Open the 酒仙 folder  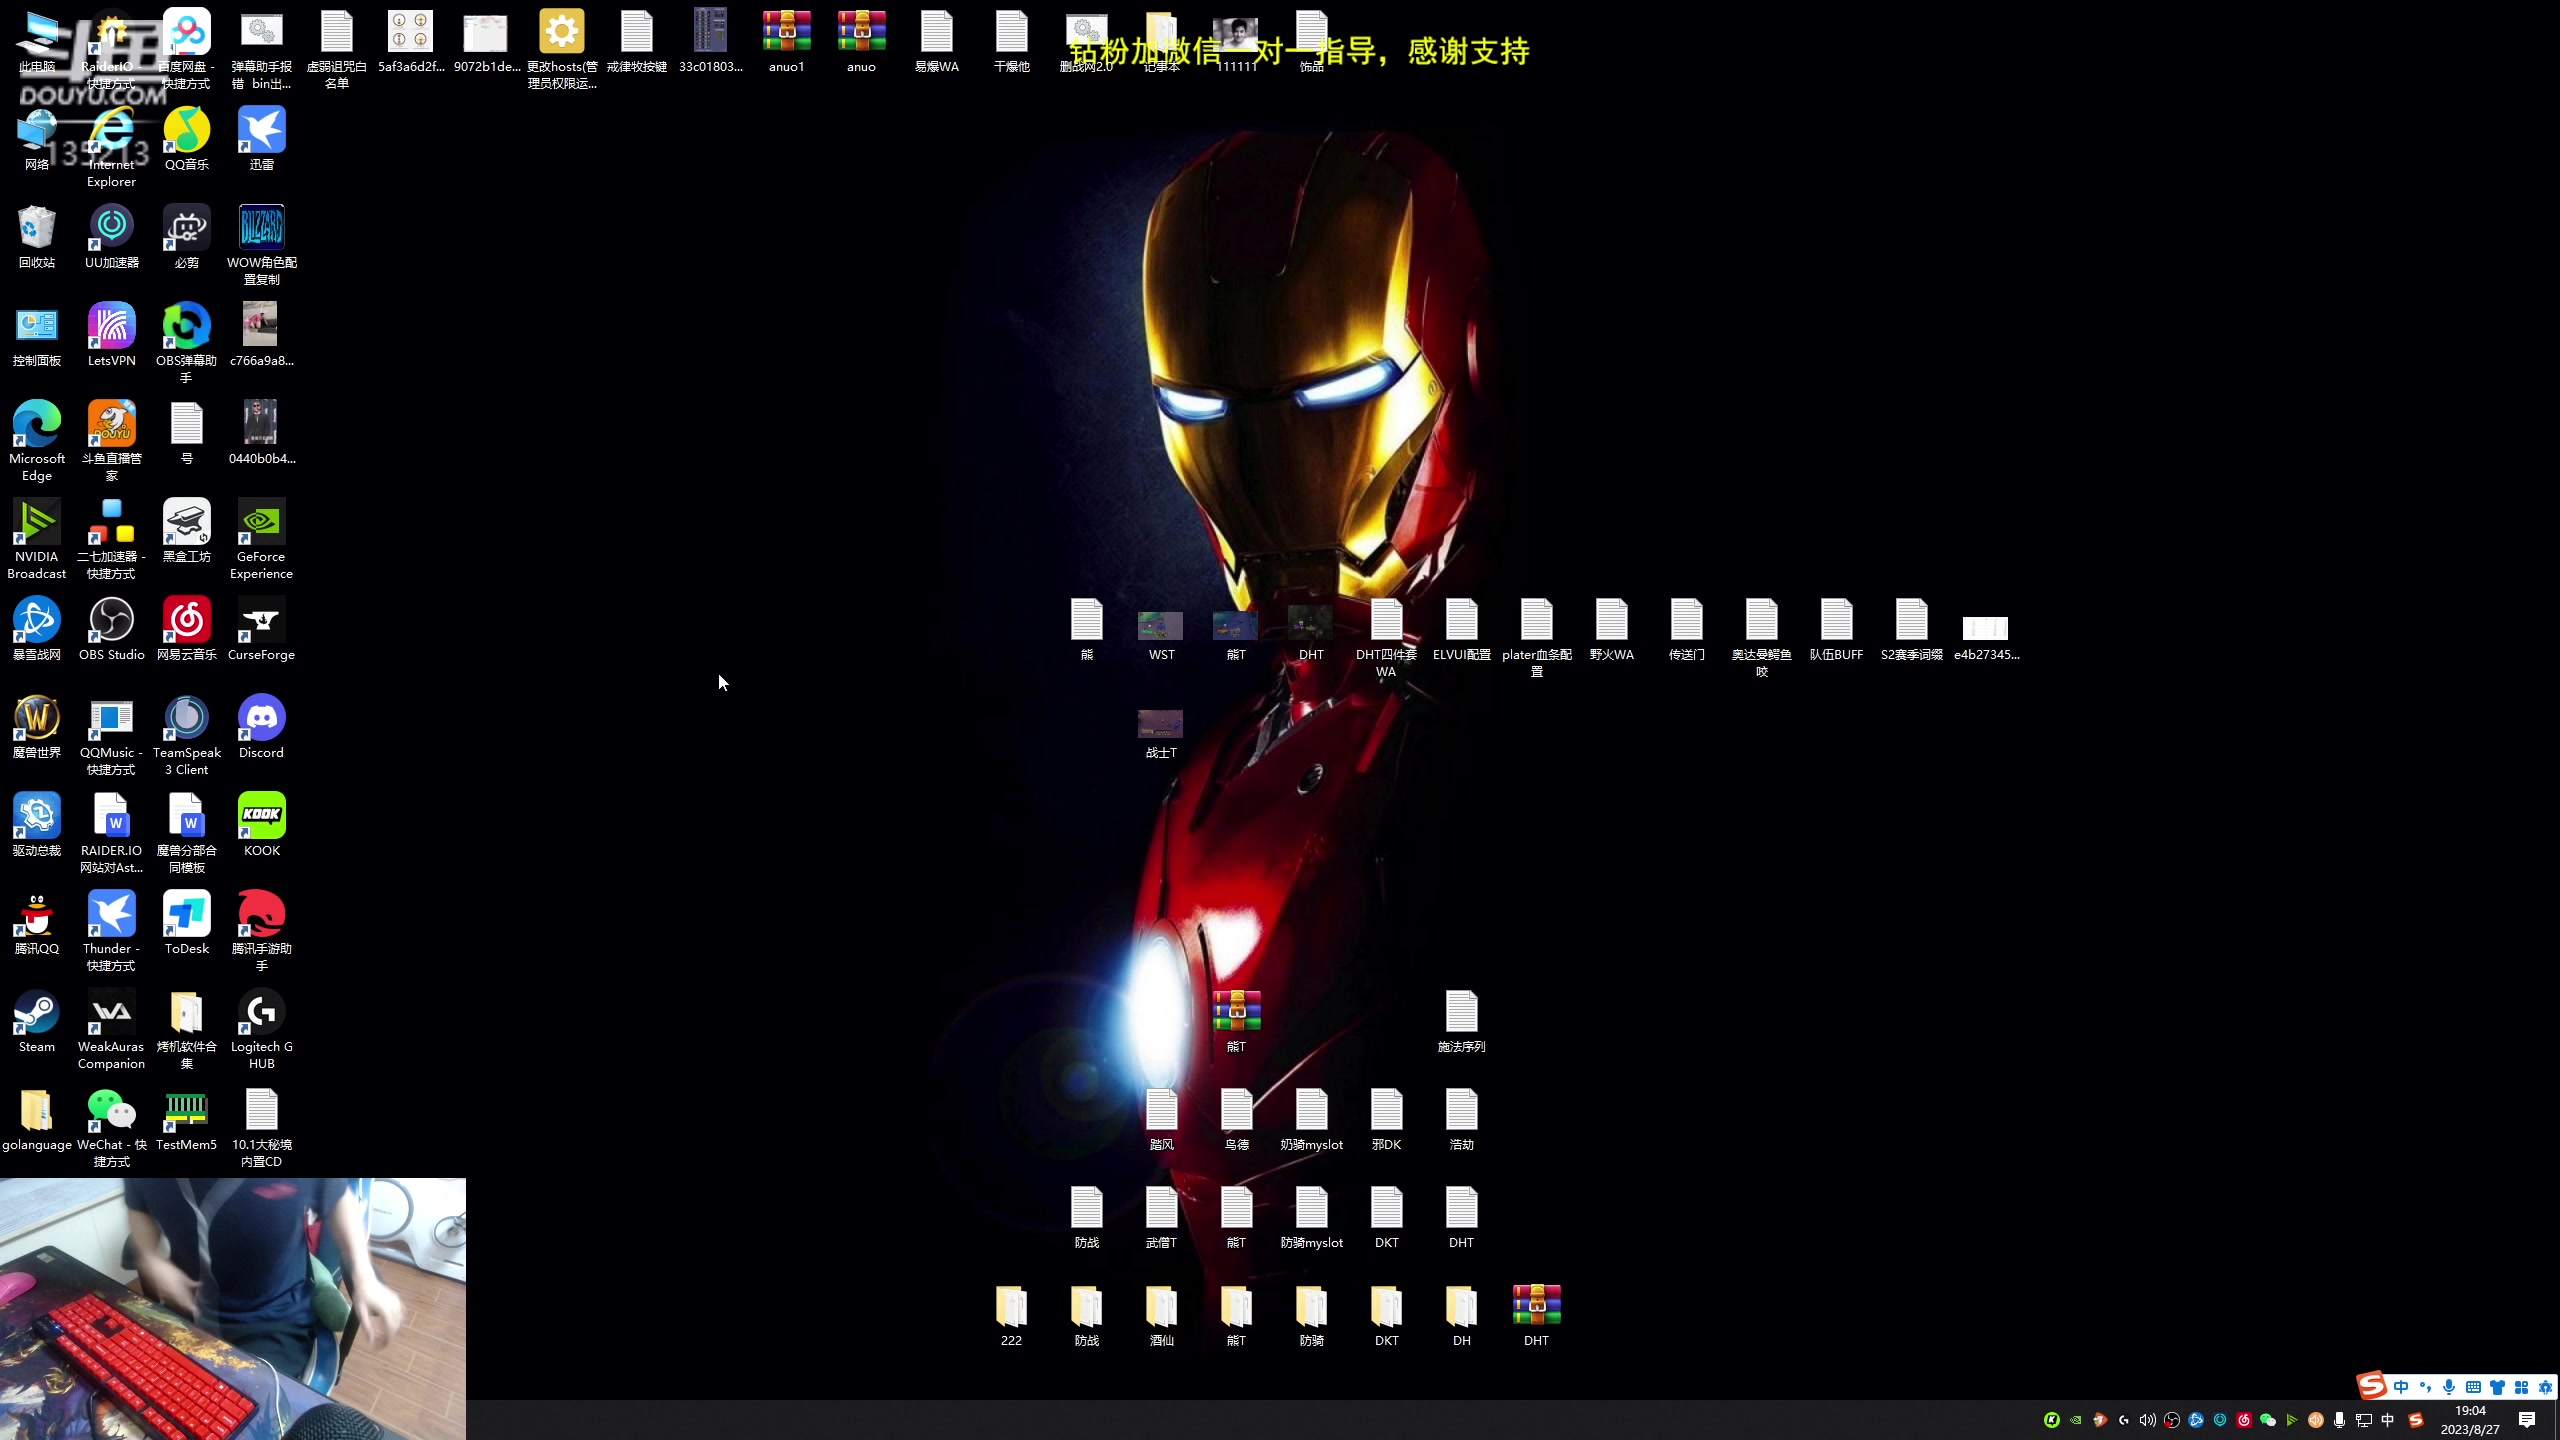click(1161, 1316)
